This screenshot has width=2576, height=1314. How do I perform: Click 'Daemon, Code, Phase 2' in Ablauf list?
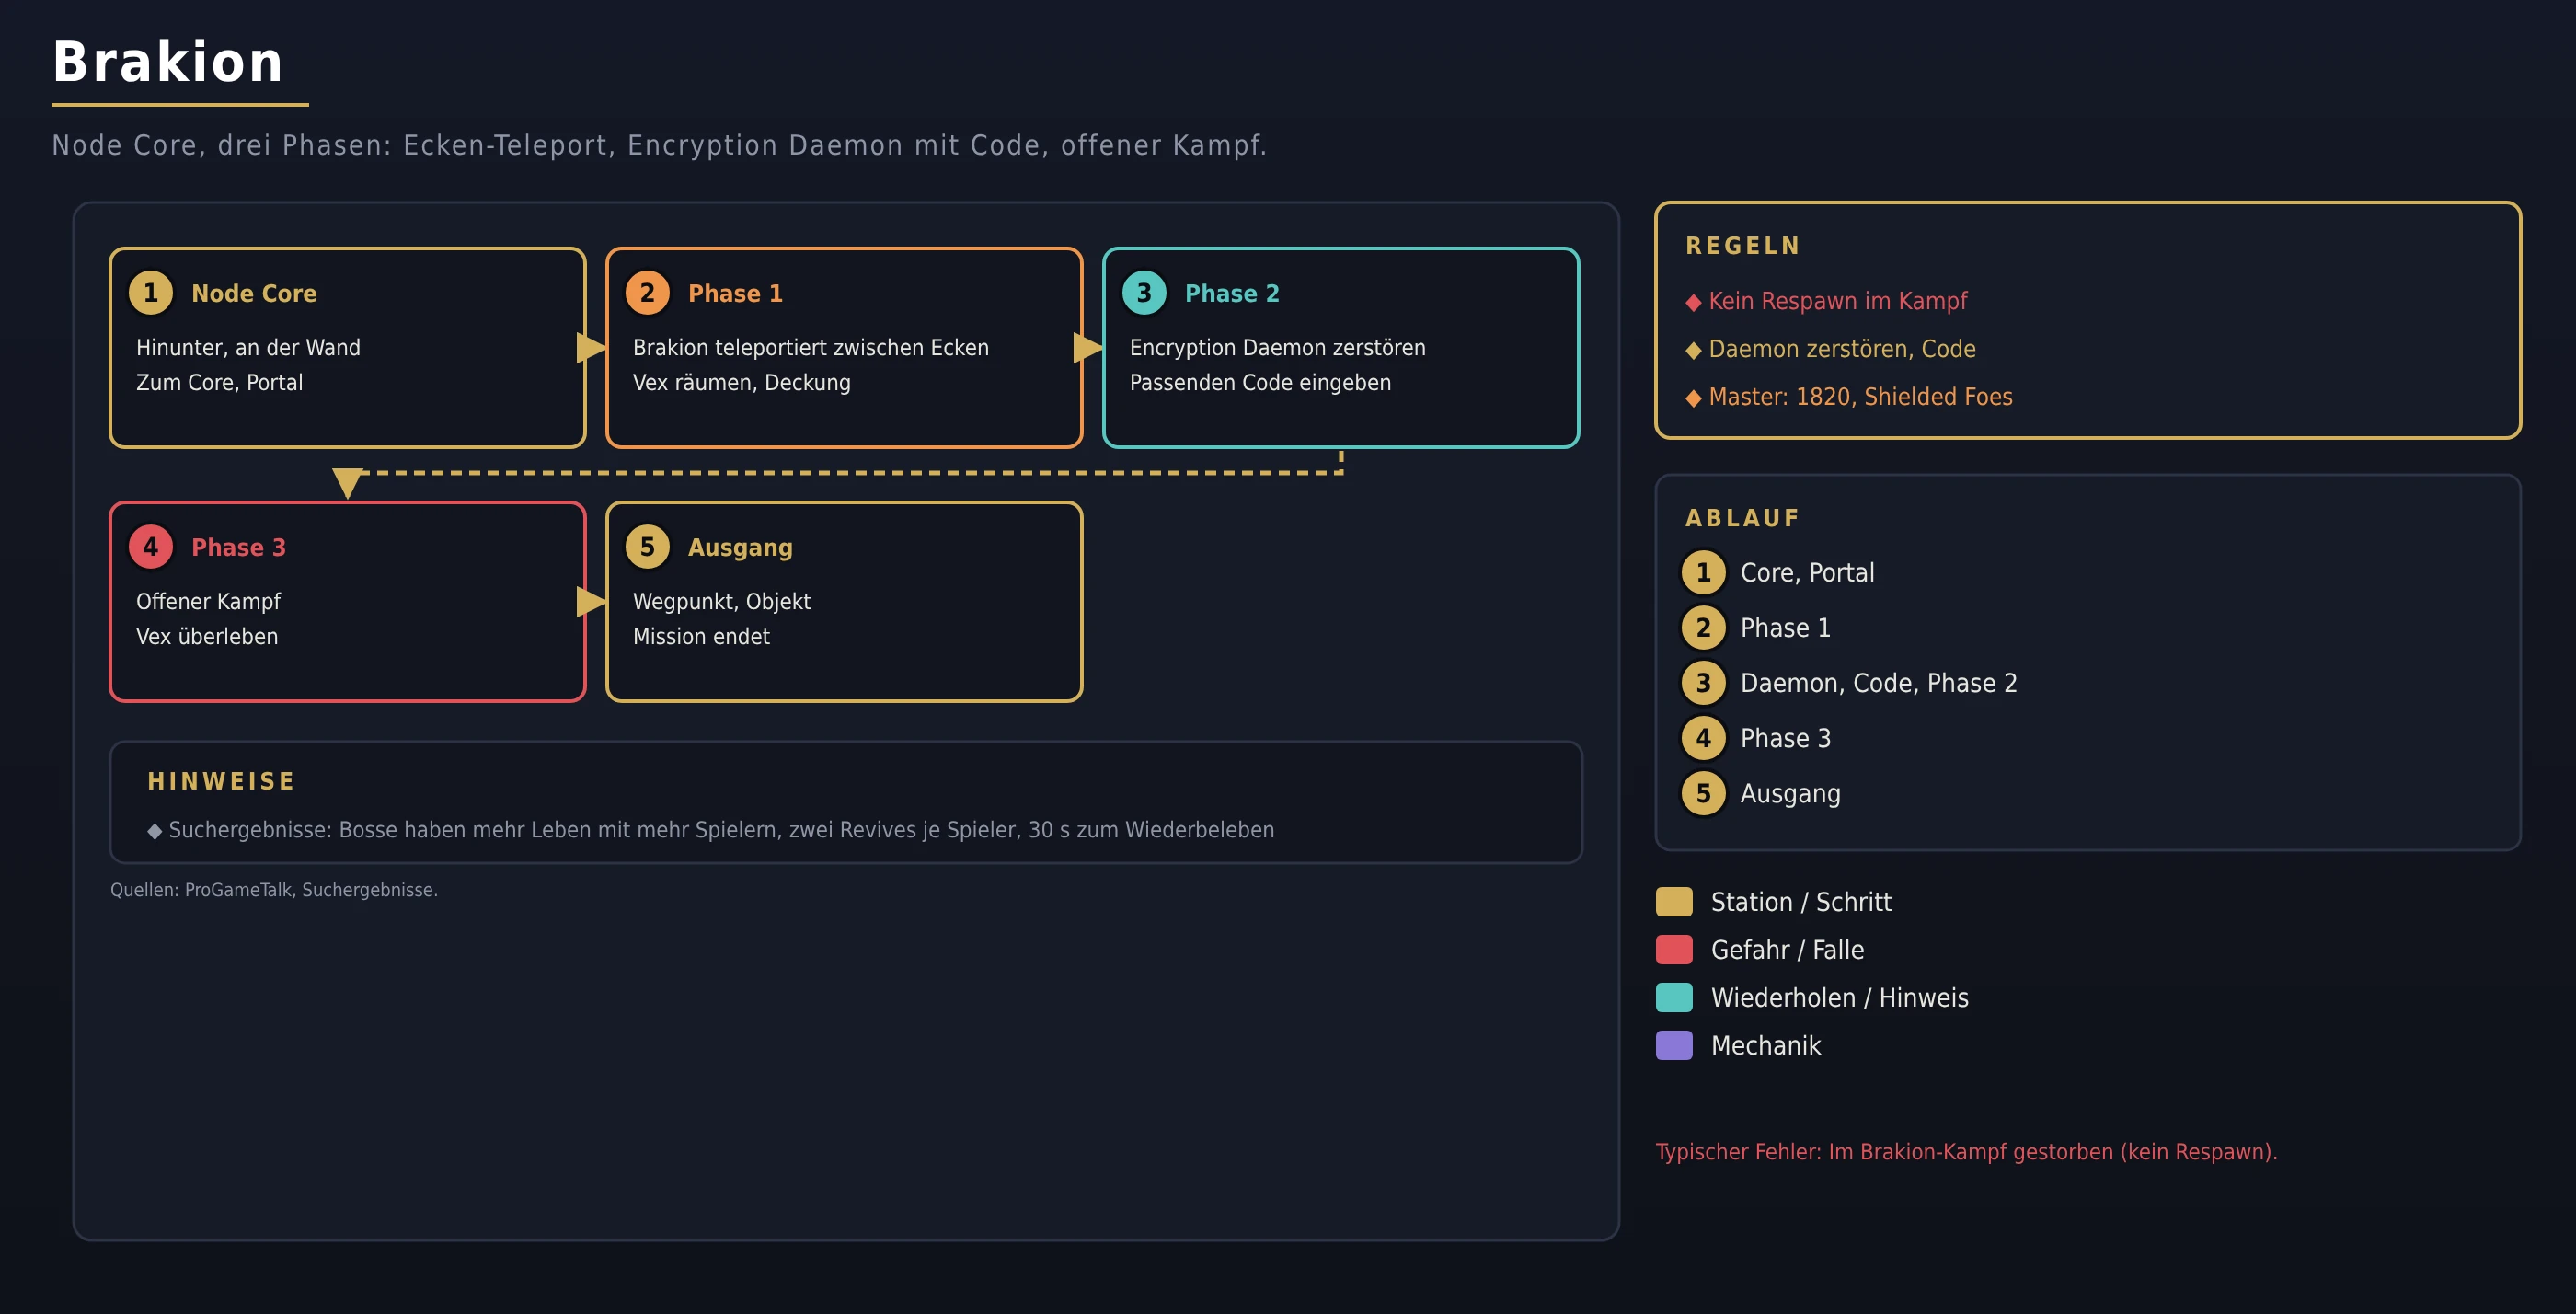click(x=1878, y=683)
